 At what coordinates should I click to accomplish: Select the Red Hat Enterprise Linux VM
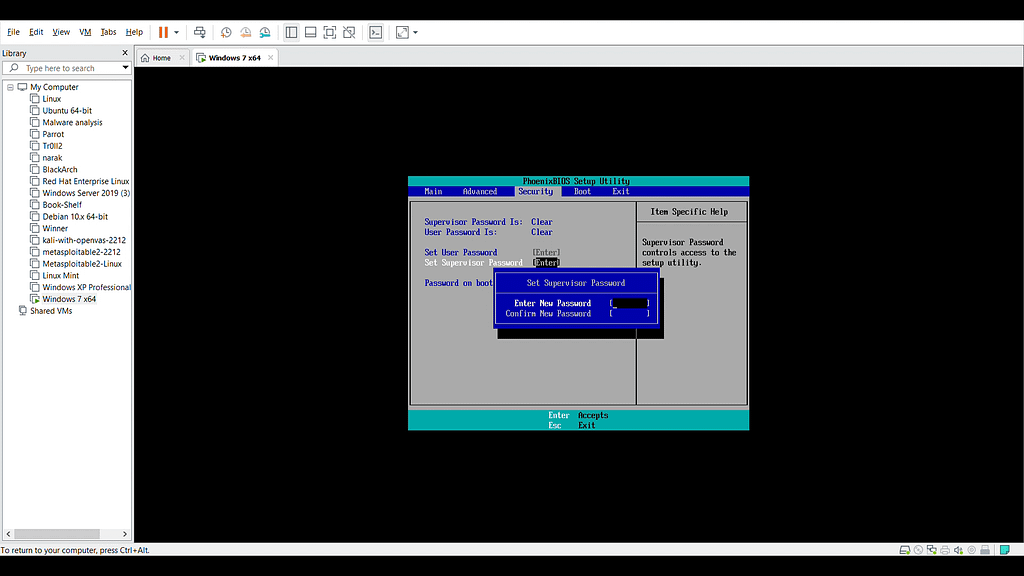(x=86, y=181)
